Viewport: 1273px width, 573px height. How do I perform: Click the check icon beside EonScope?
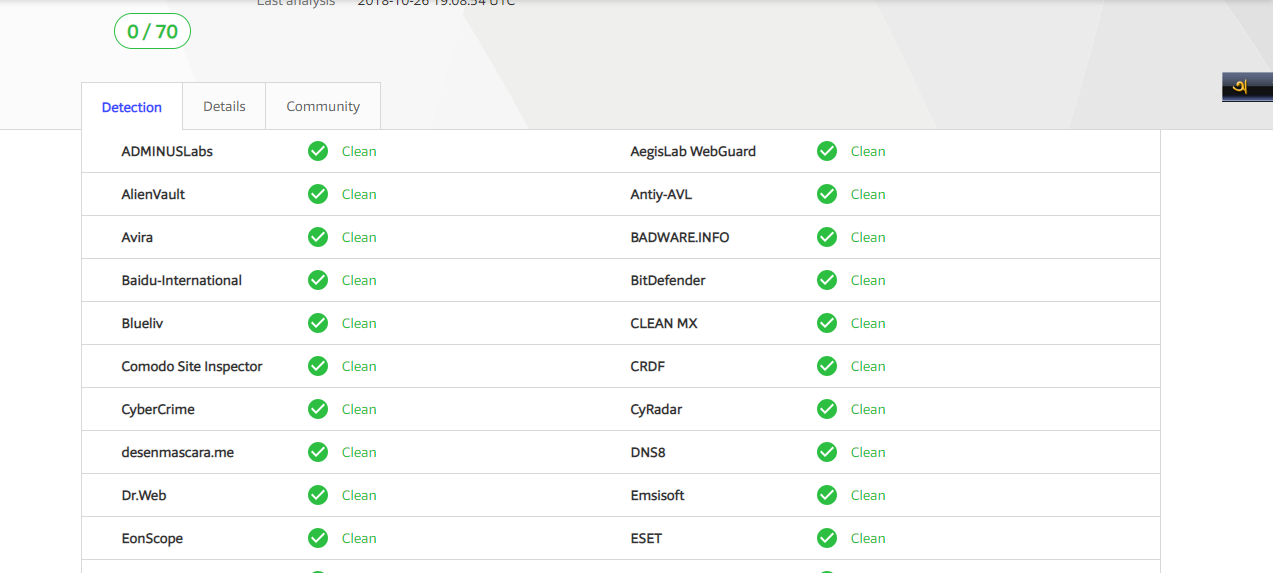click(318, 538)
